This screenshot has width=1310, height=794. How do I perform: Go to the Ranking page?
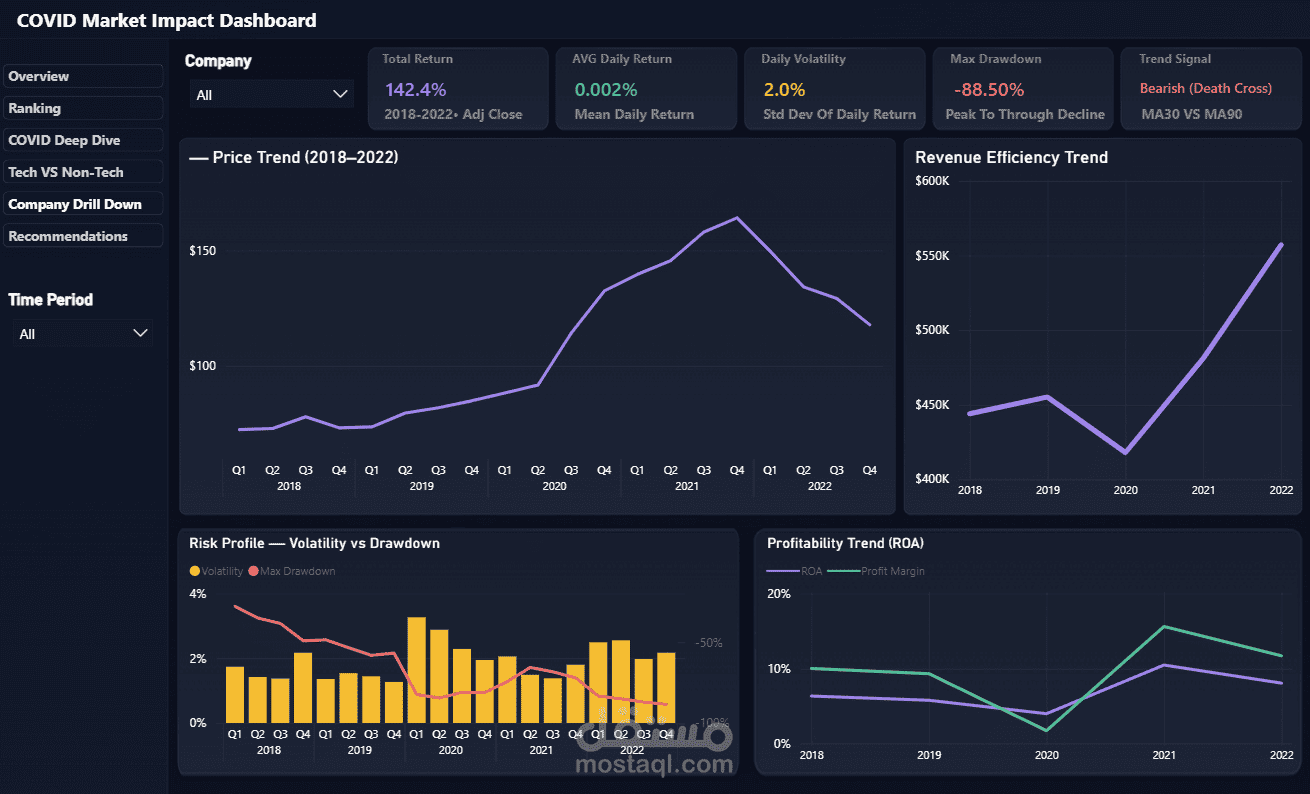tap(83, 108)
